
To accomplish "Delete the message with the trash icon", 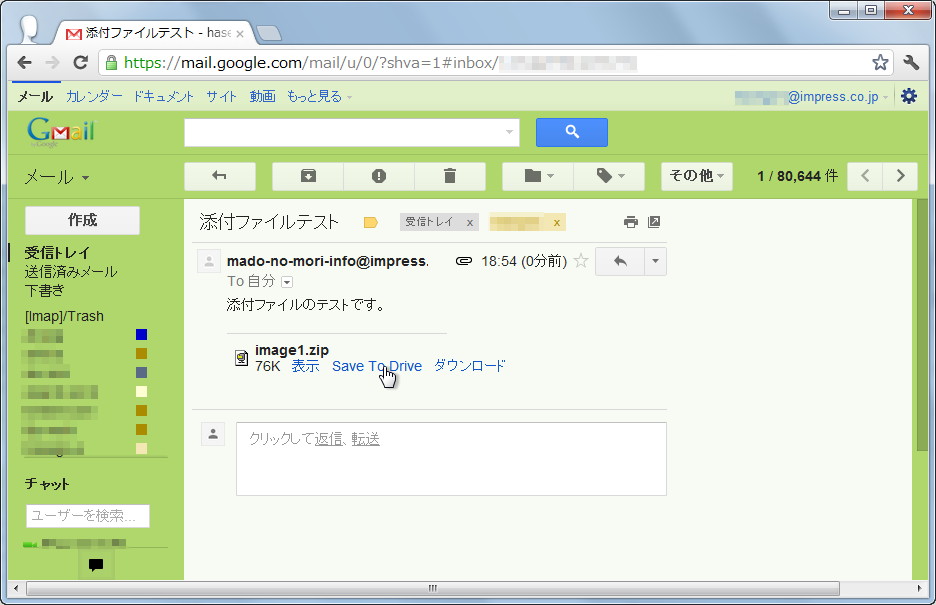I will pyautogui.click(x=450, y=176).
